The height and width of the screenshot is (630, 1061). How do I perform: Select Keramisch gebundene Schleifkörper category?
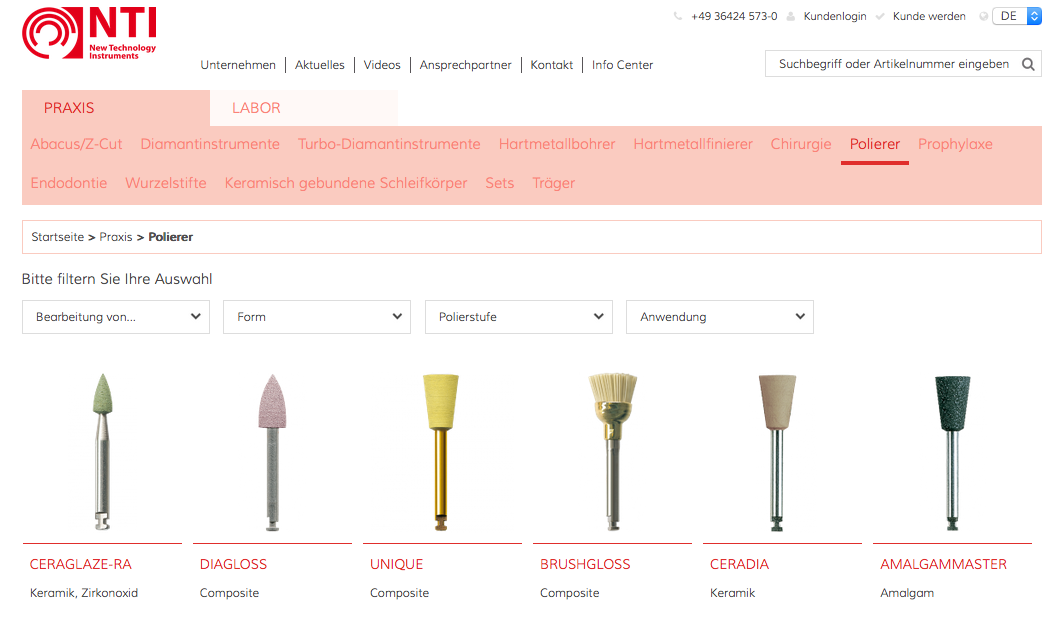coord(346,183)
